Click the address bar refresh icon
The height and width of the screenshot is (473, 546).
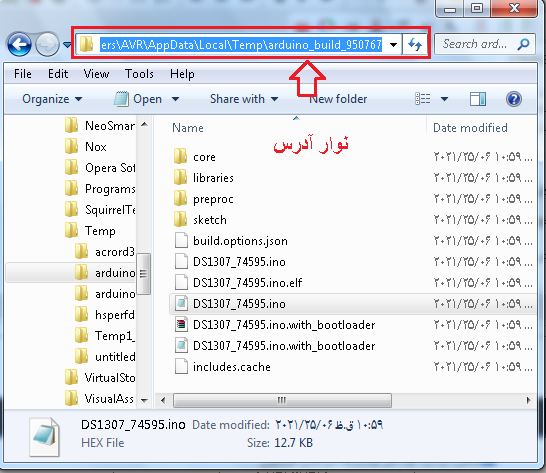pyautogui.click(x=415, y=45)
